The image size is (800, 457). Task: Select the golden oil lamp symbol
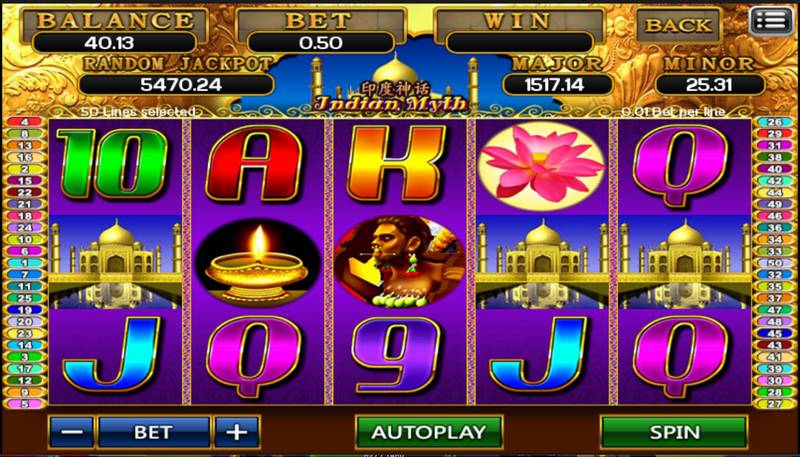(x=257, y=263)
